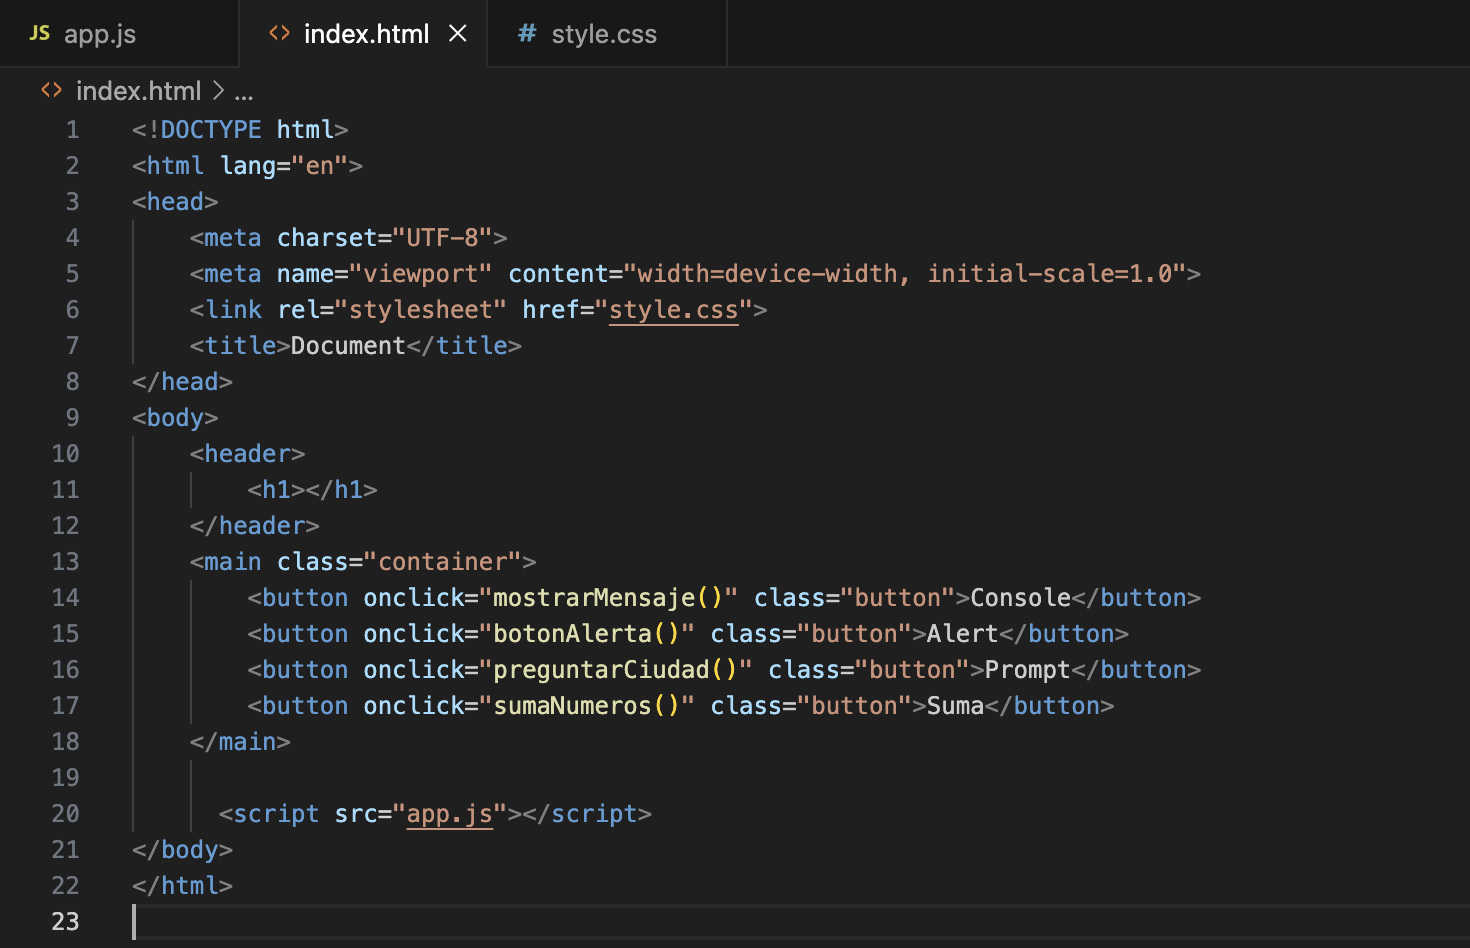Click the empty line 23
1470x948 pixels.
click(800, 922)
